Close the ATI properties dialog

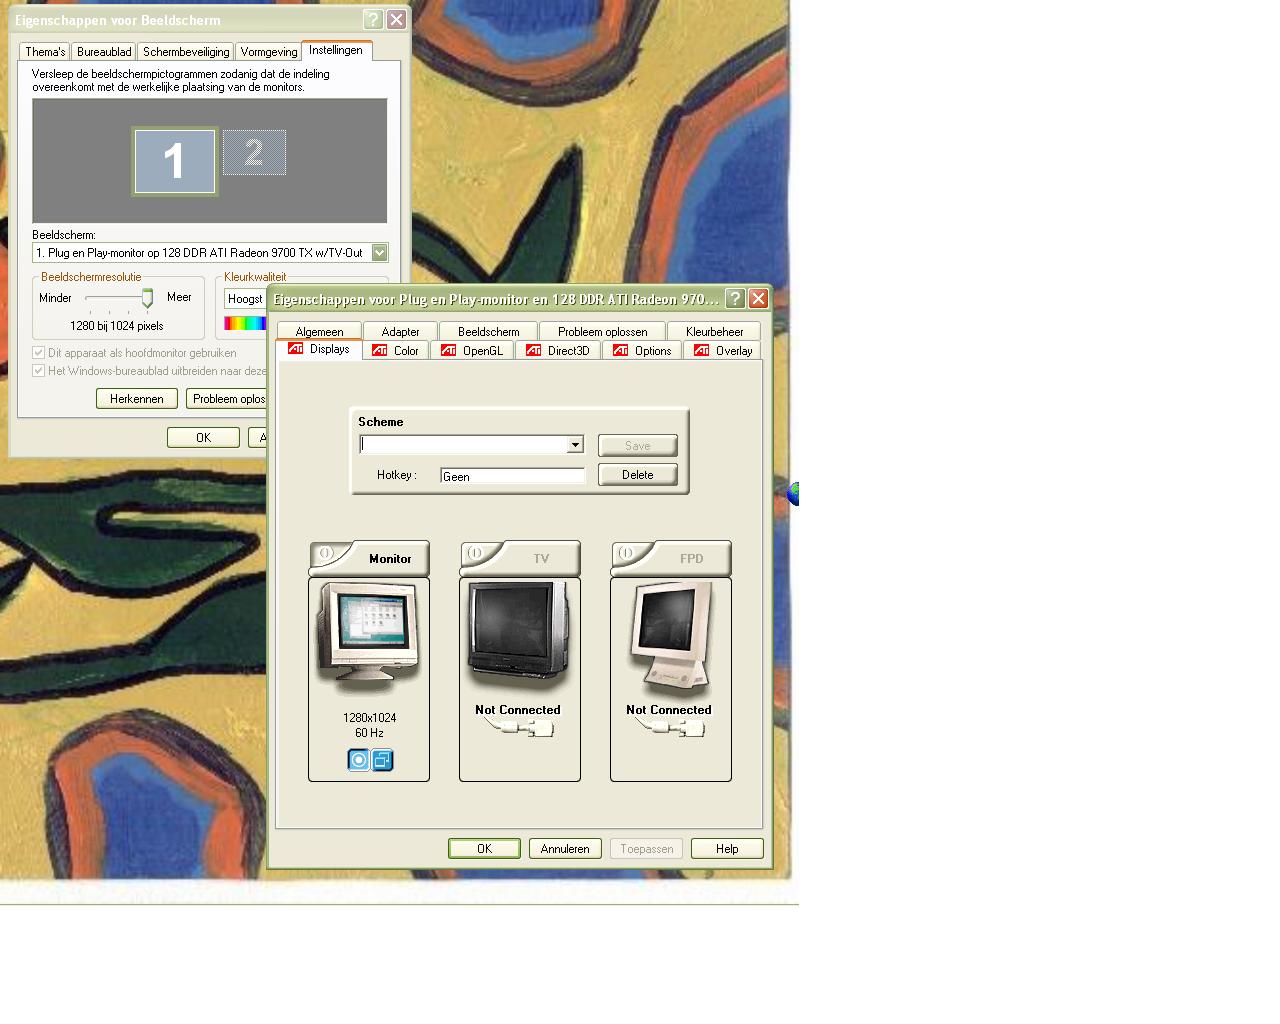pos(759,298)
